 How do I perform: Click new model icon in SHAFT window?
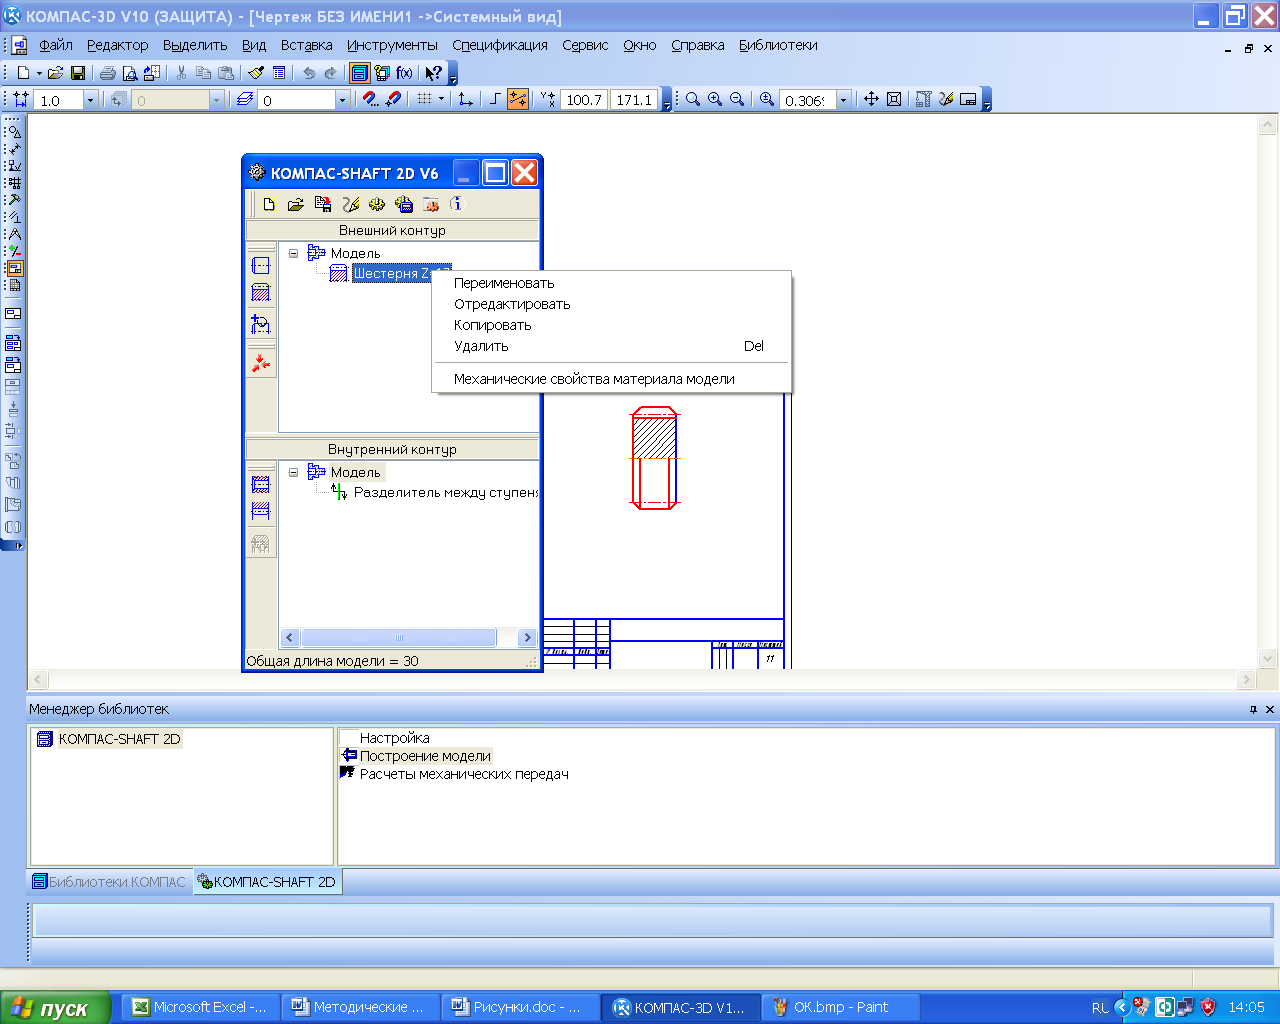(x=269, y=204)
